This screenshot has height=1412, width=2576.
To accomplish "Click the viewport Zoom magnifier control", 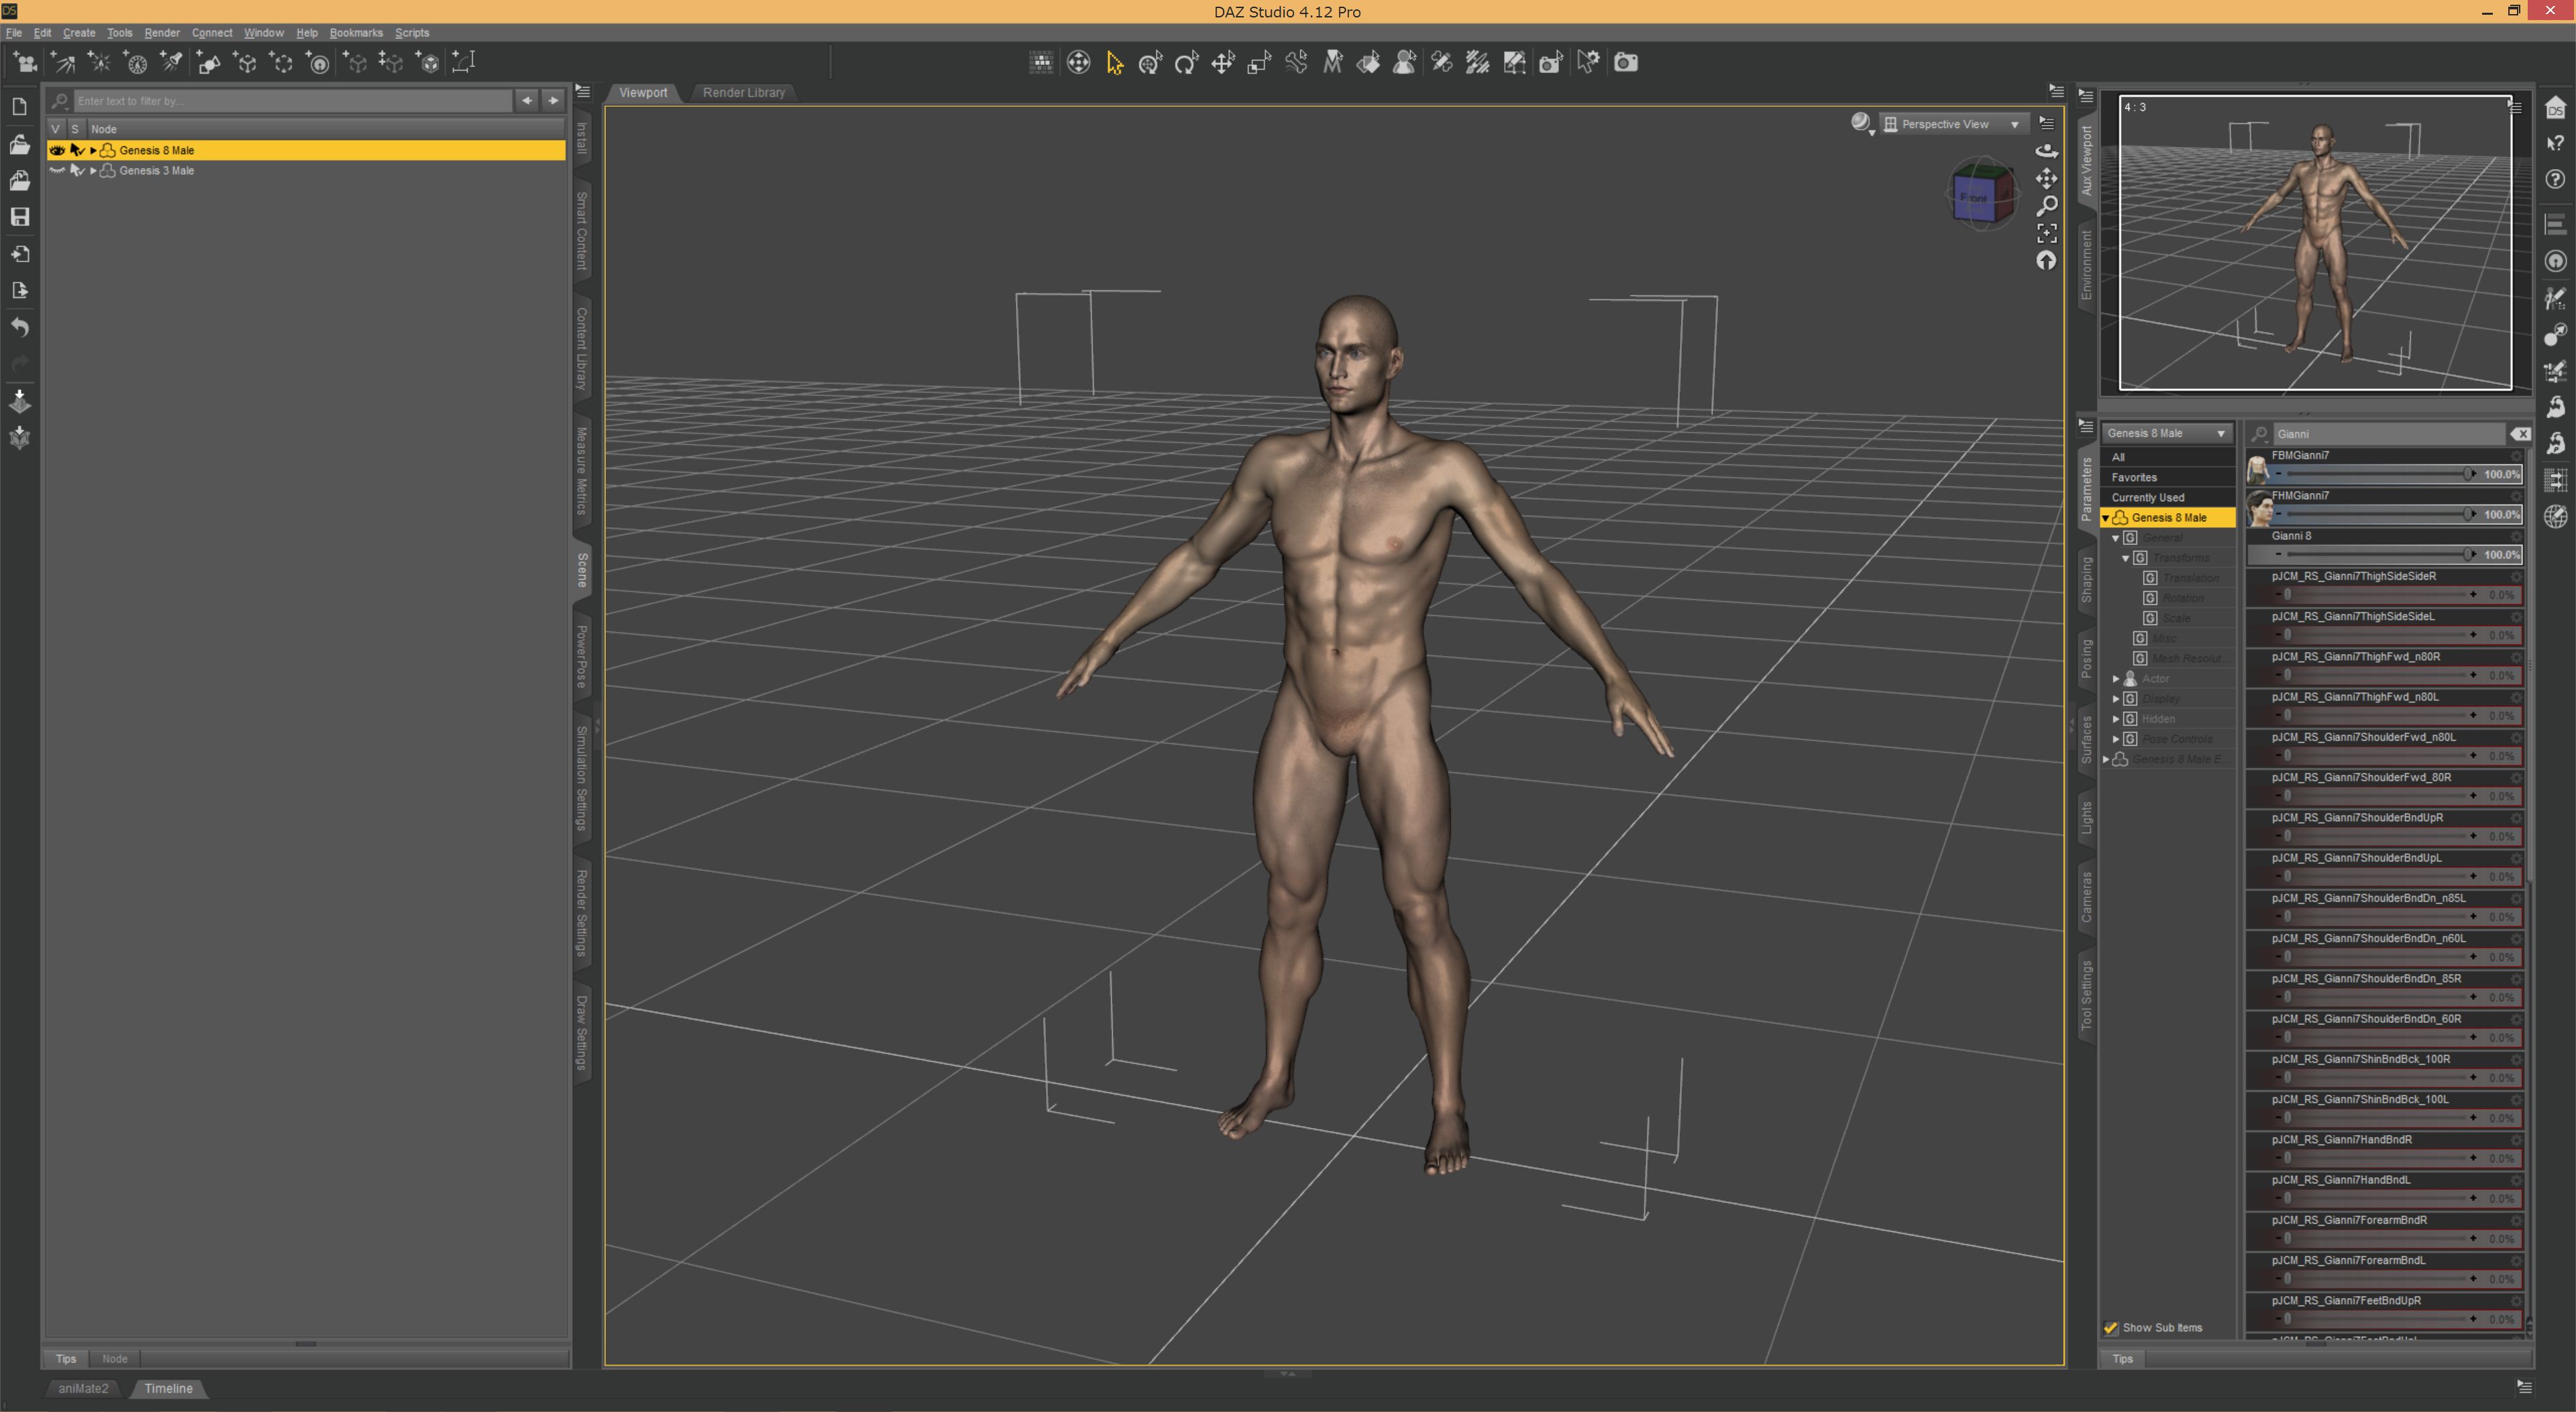I will 2046,206.
